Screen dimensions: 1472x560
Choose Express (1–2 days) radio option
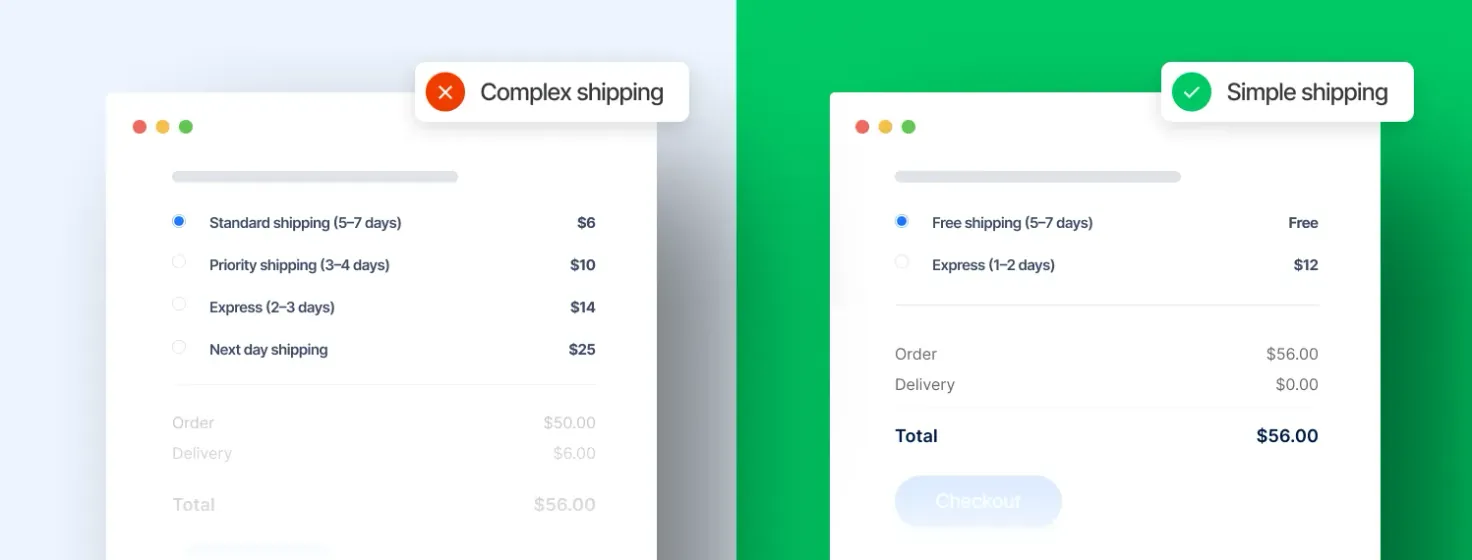coord(902,262)
